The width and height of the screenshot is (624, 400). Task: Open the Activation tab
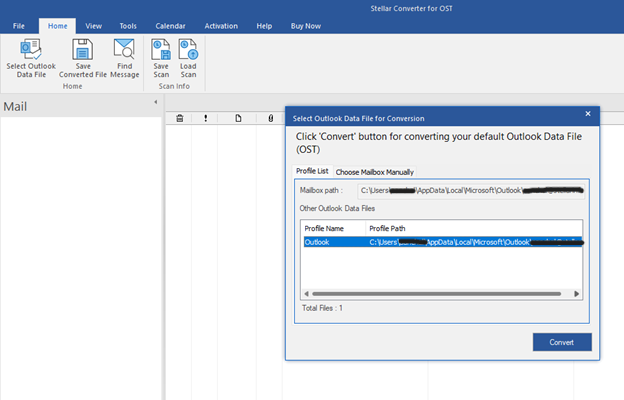click(x=221, y=24)
